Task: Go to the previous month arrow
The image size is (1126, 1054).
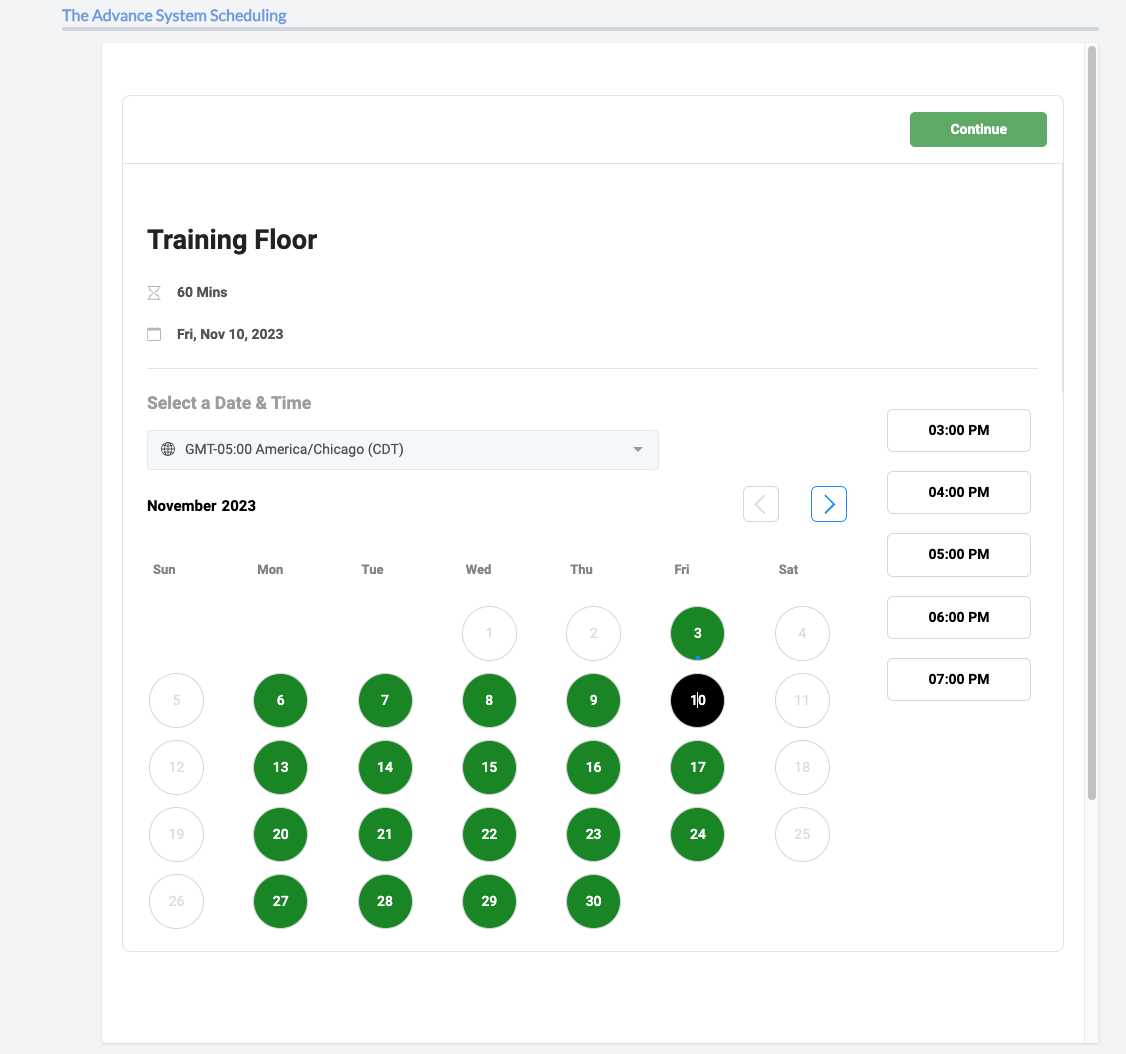Action: (x=760, y=505)
